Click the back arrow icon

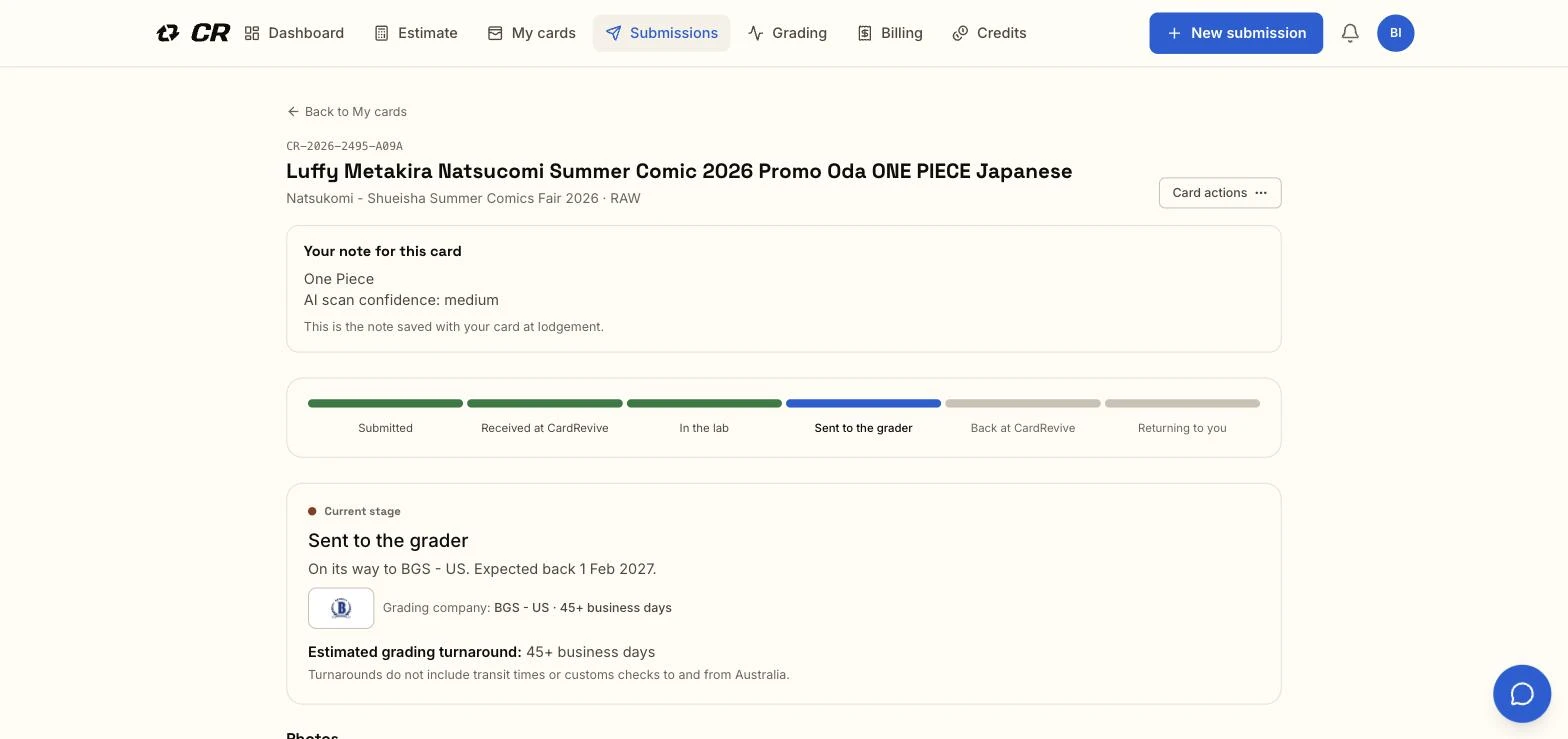293,112
